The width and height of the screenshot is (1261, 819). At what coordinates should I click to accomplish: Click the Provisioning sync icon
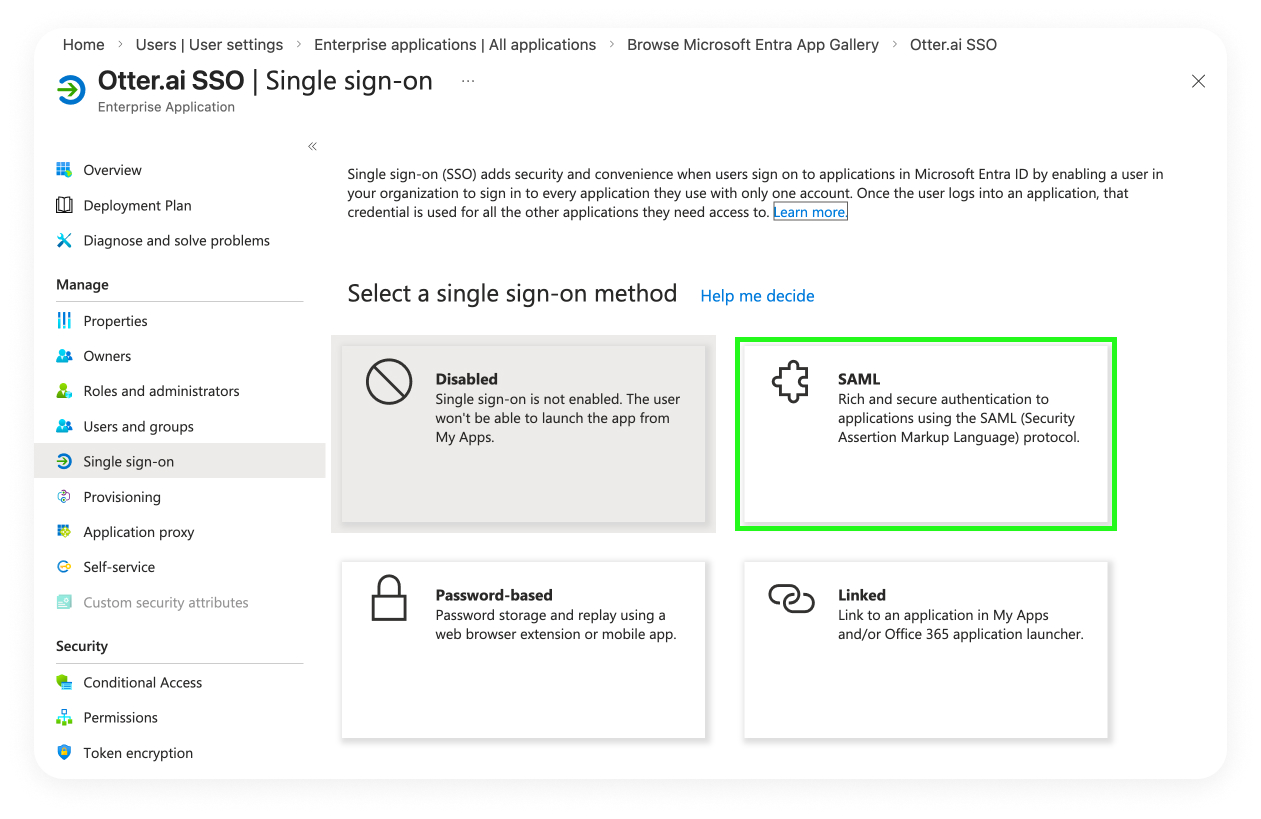click(64, 497)
